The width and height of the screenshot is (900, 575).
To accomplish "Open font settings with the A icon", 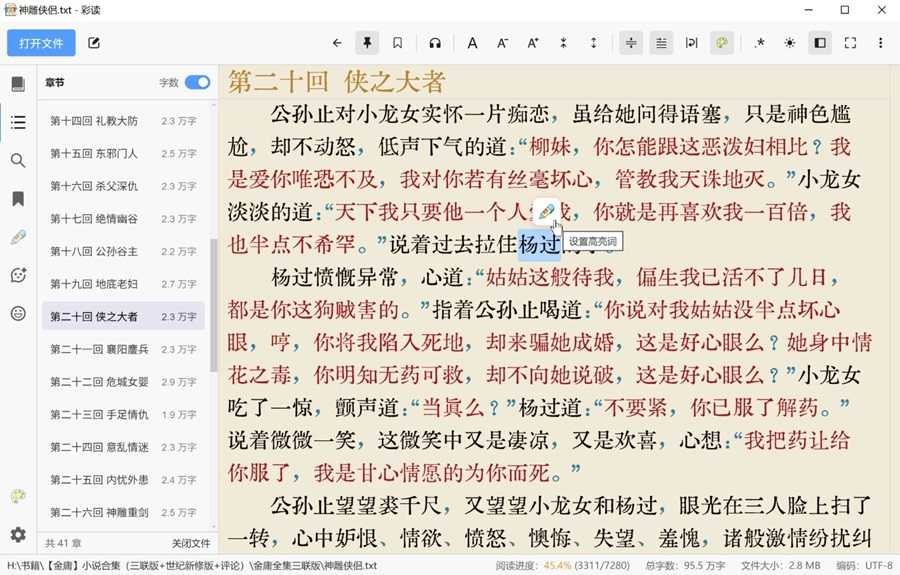I will (472, 43).
